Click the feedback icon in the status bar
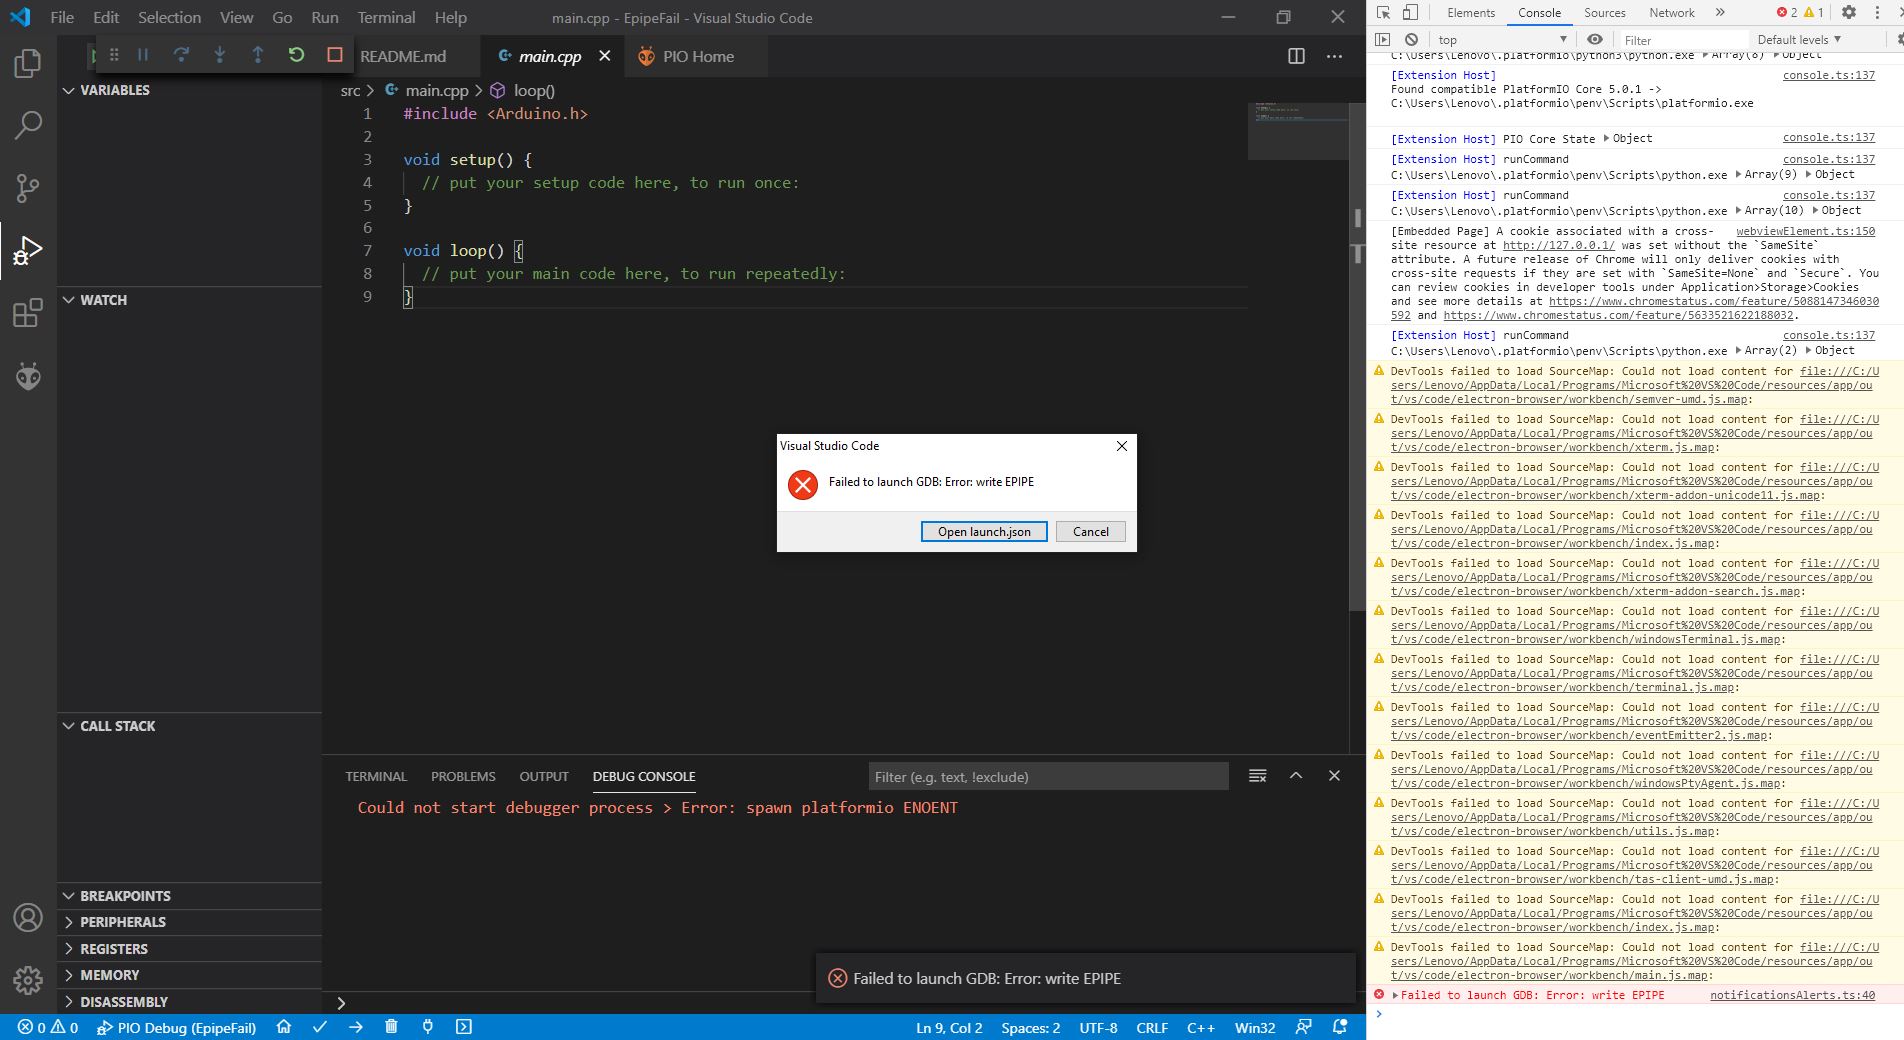 (x=1304, y=1027)
